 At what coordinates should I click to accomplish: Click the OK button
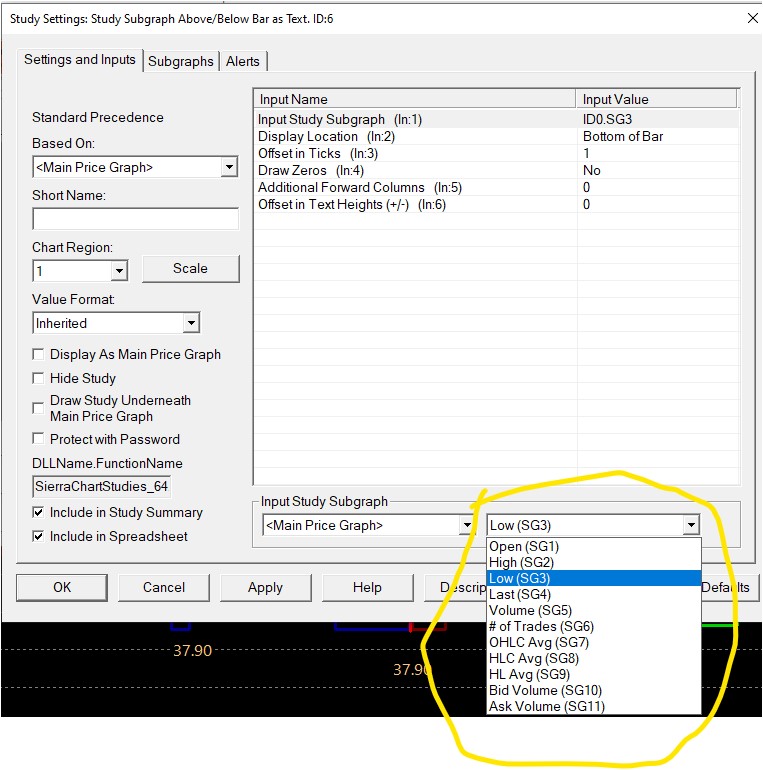point(62,587)
